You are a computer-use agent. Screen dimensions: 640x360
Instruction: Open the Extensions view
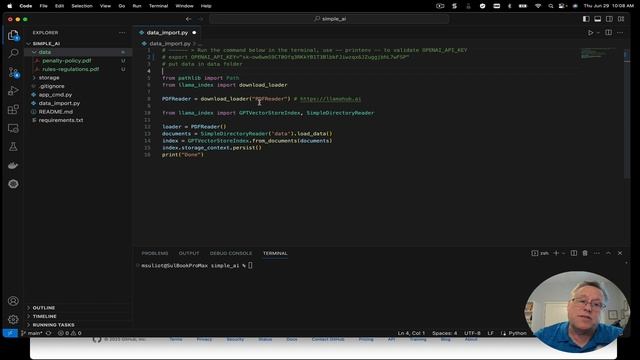point(13,109)
